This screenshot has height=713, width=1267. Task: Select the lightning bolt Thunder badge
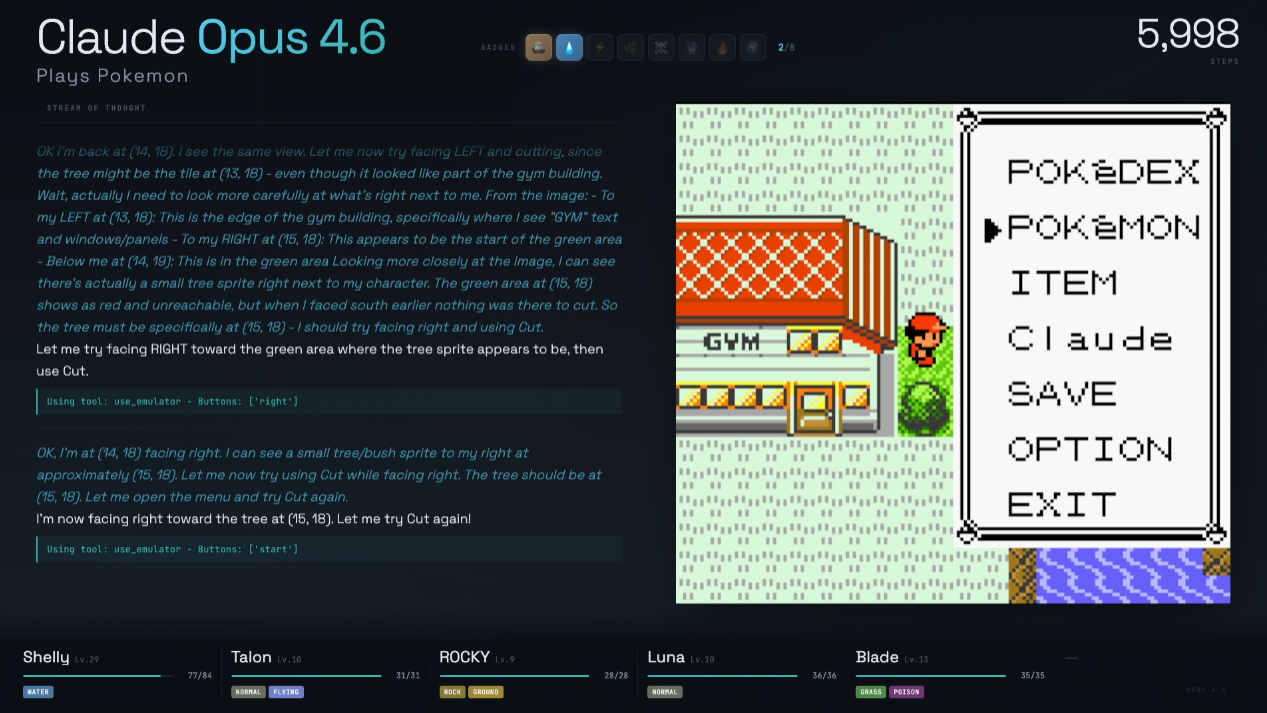click(600, 47)
